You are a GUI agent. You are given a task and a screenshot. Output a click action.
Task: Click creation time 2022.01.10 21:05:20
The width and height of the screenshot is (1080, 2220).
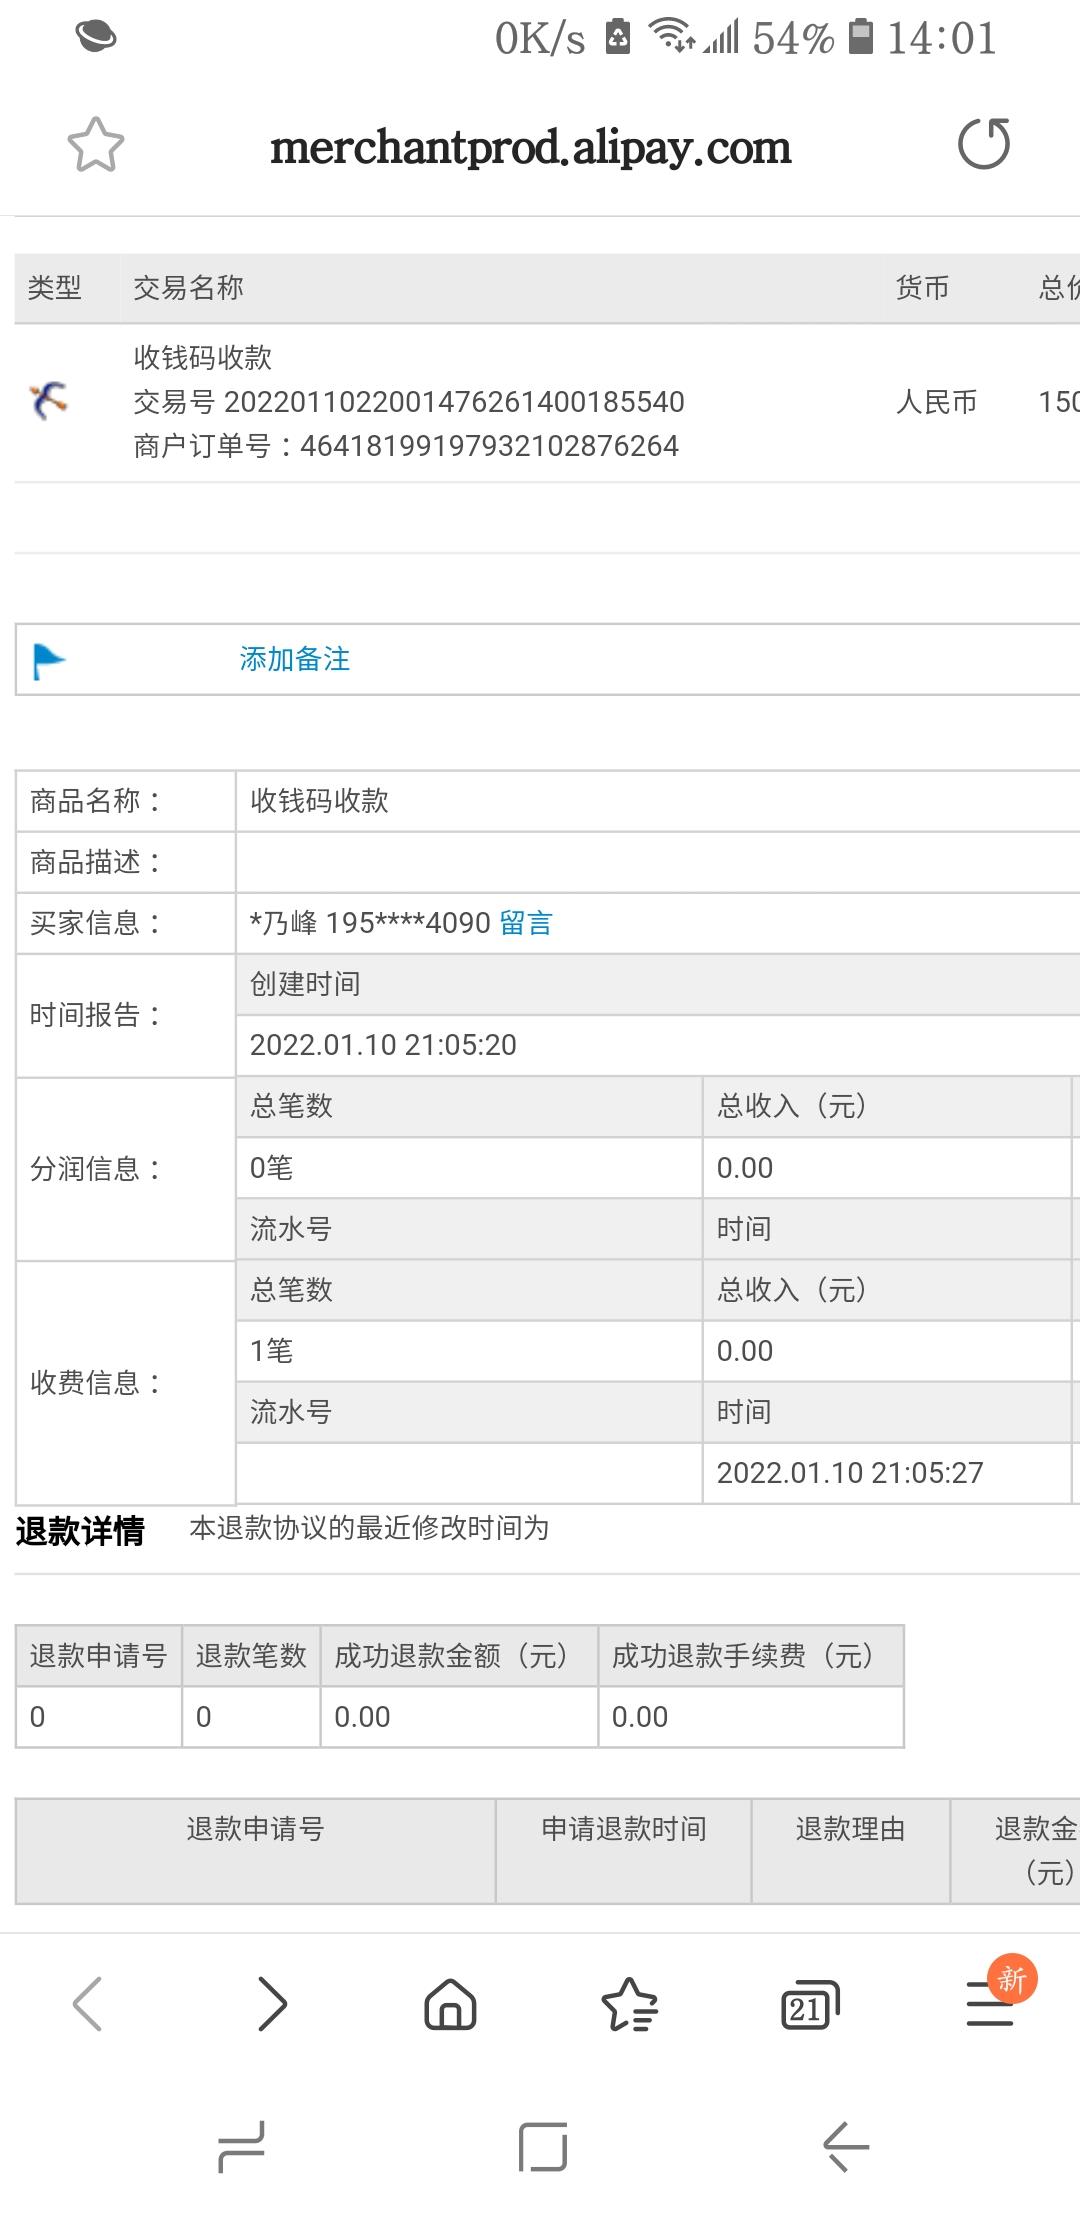click(x=383, y=1045)
